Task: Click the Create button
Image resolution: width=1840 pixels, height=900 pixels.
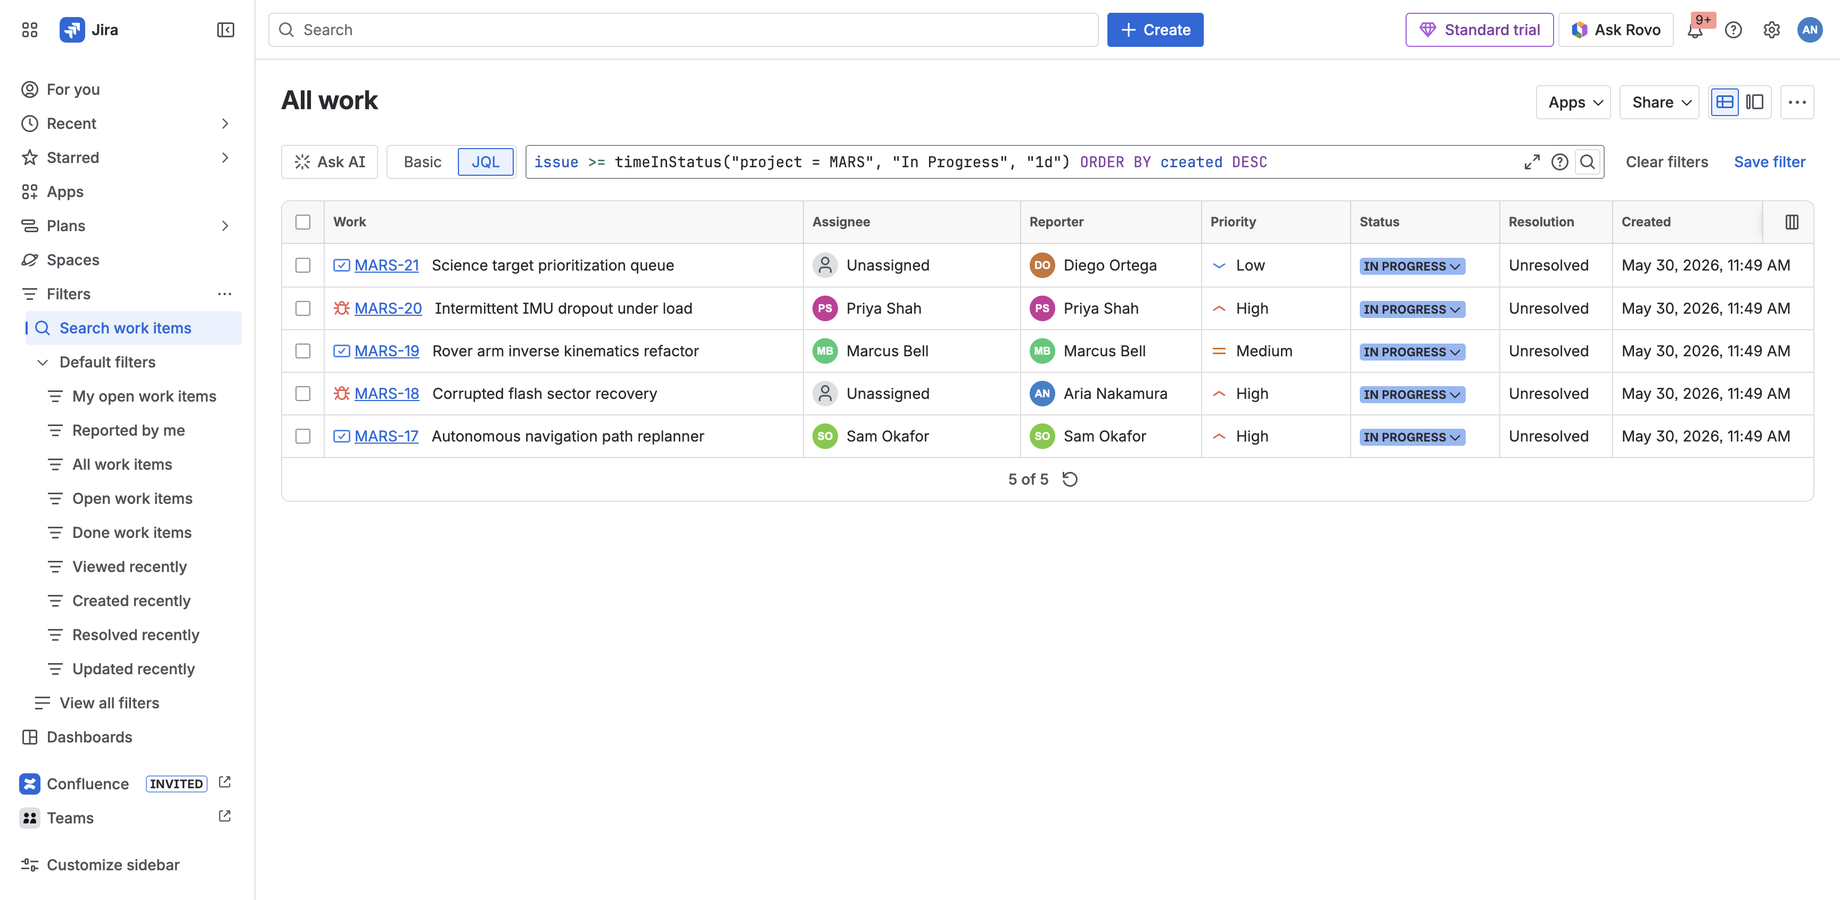Action: point(1155,30)
